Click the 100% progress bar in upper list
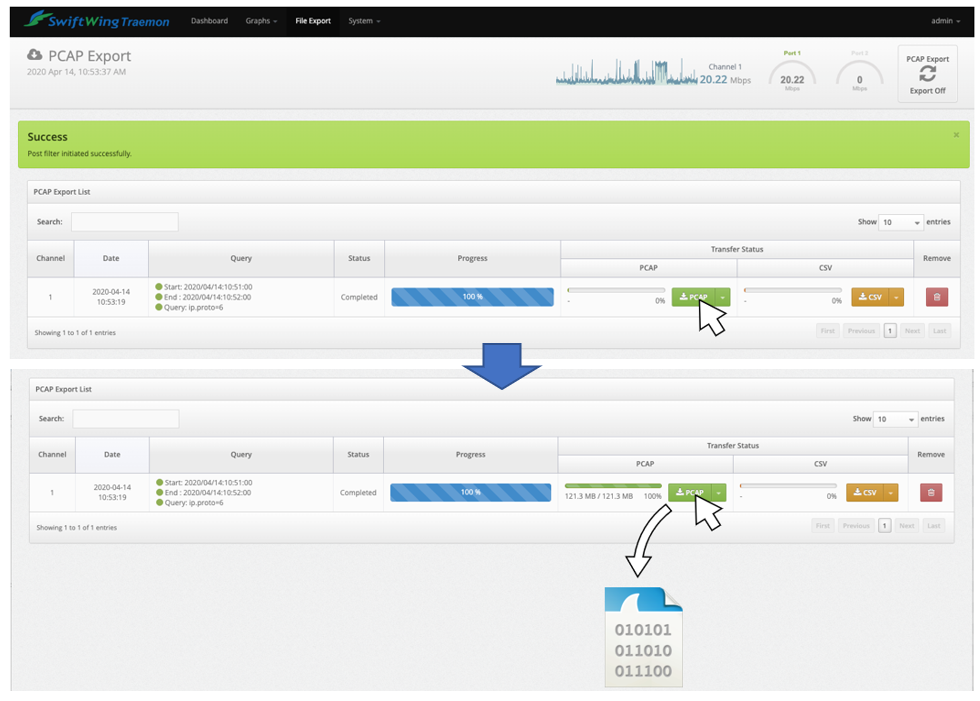This screenshot has width=980, height=701. click(472, 297)
